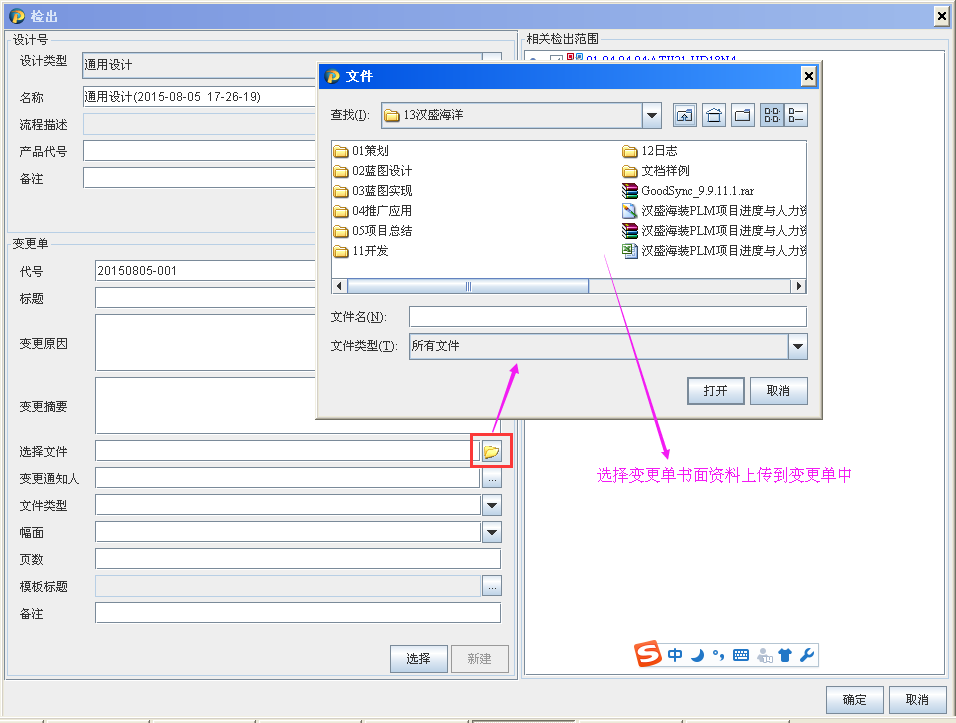
Task: Expand the 幅面 dropdown
Action: 491,532
